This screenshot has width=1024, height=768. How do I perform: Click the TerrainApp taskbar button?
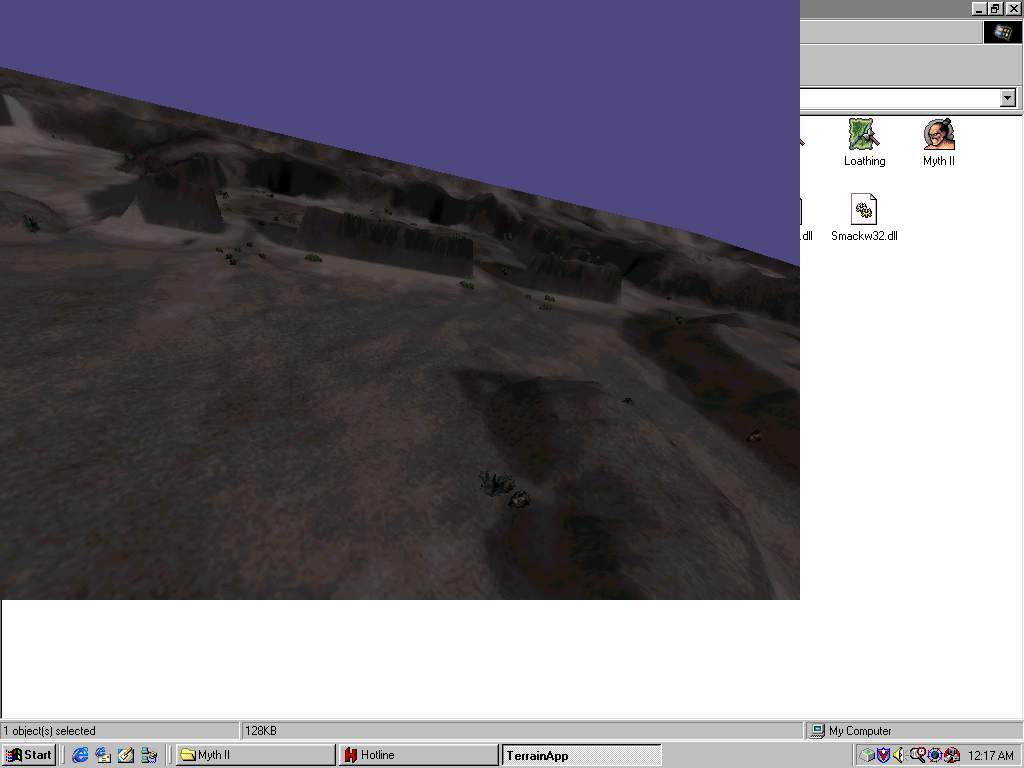(x=581, y=755)
